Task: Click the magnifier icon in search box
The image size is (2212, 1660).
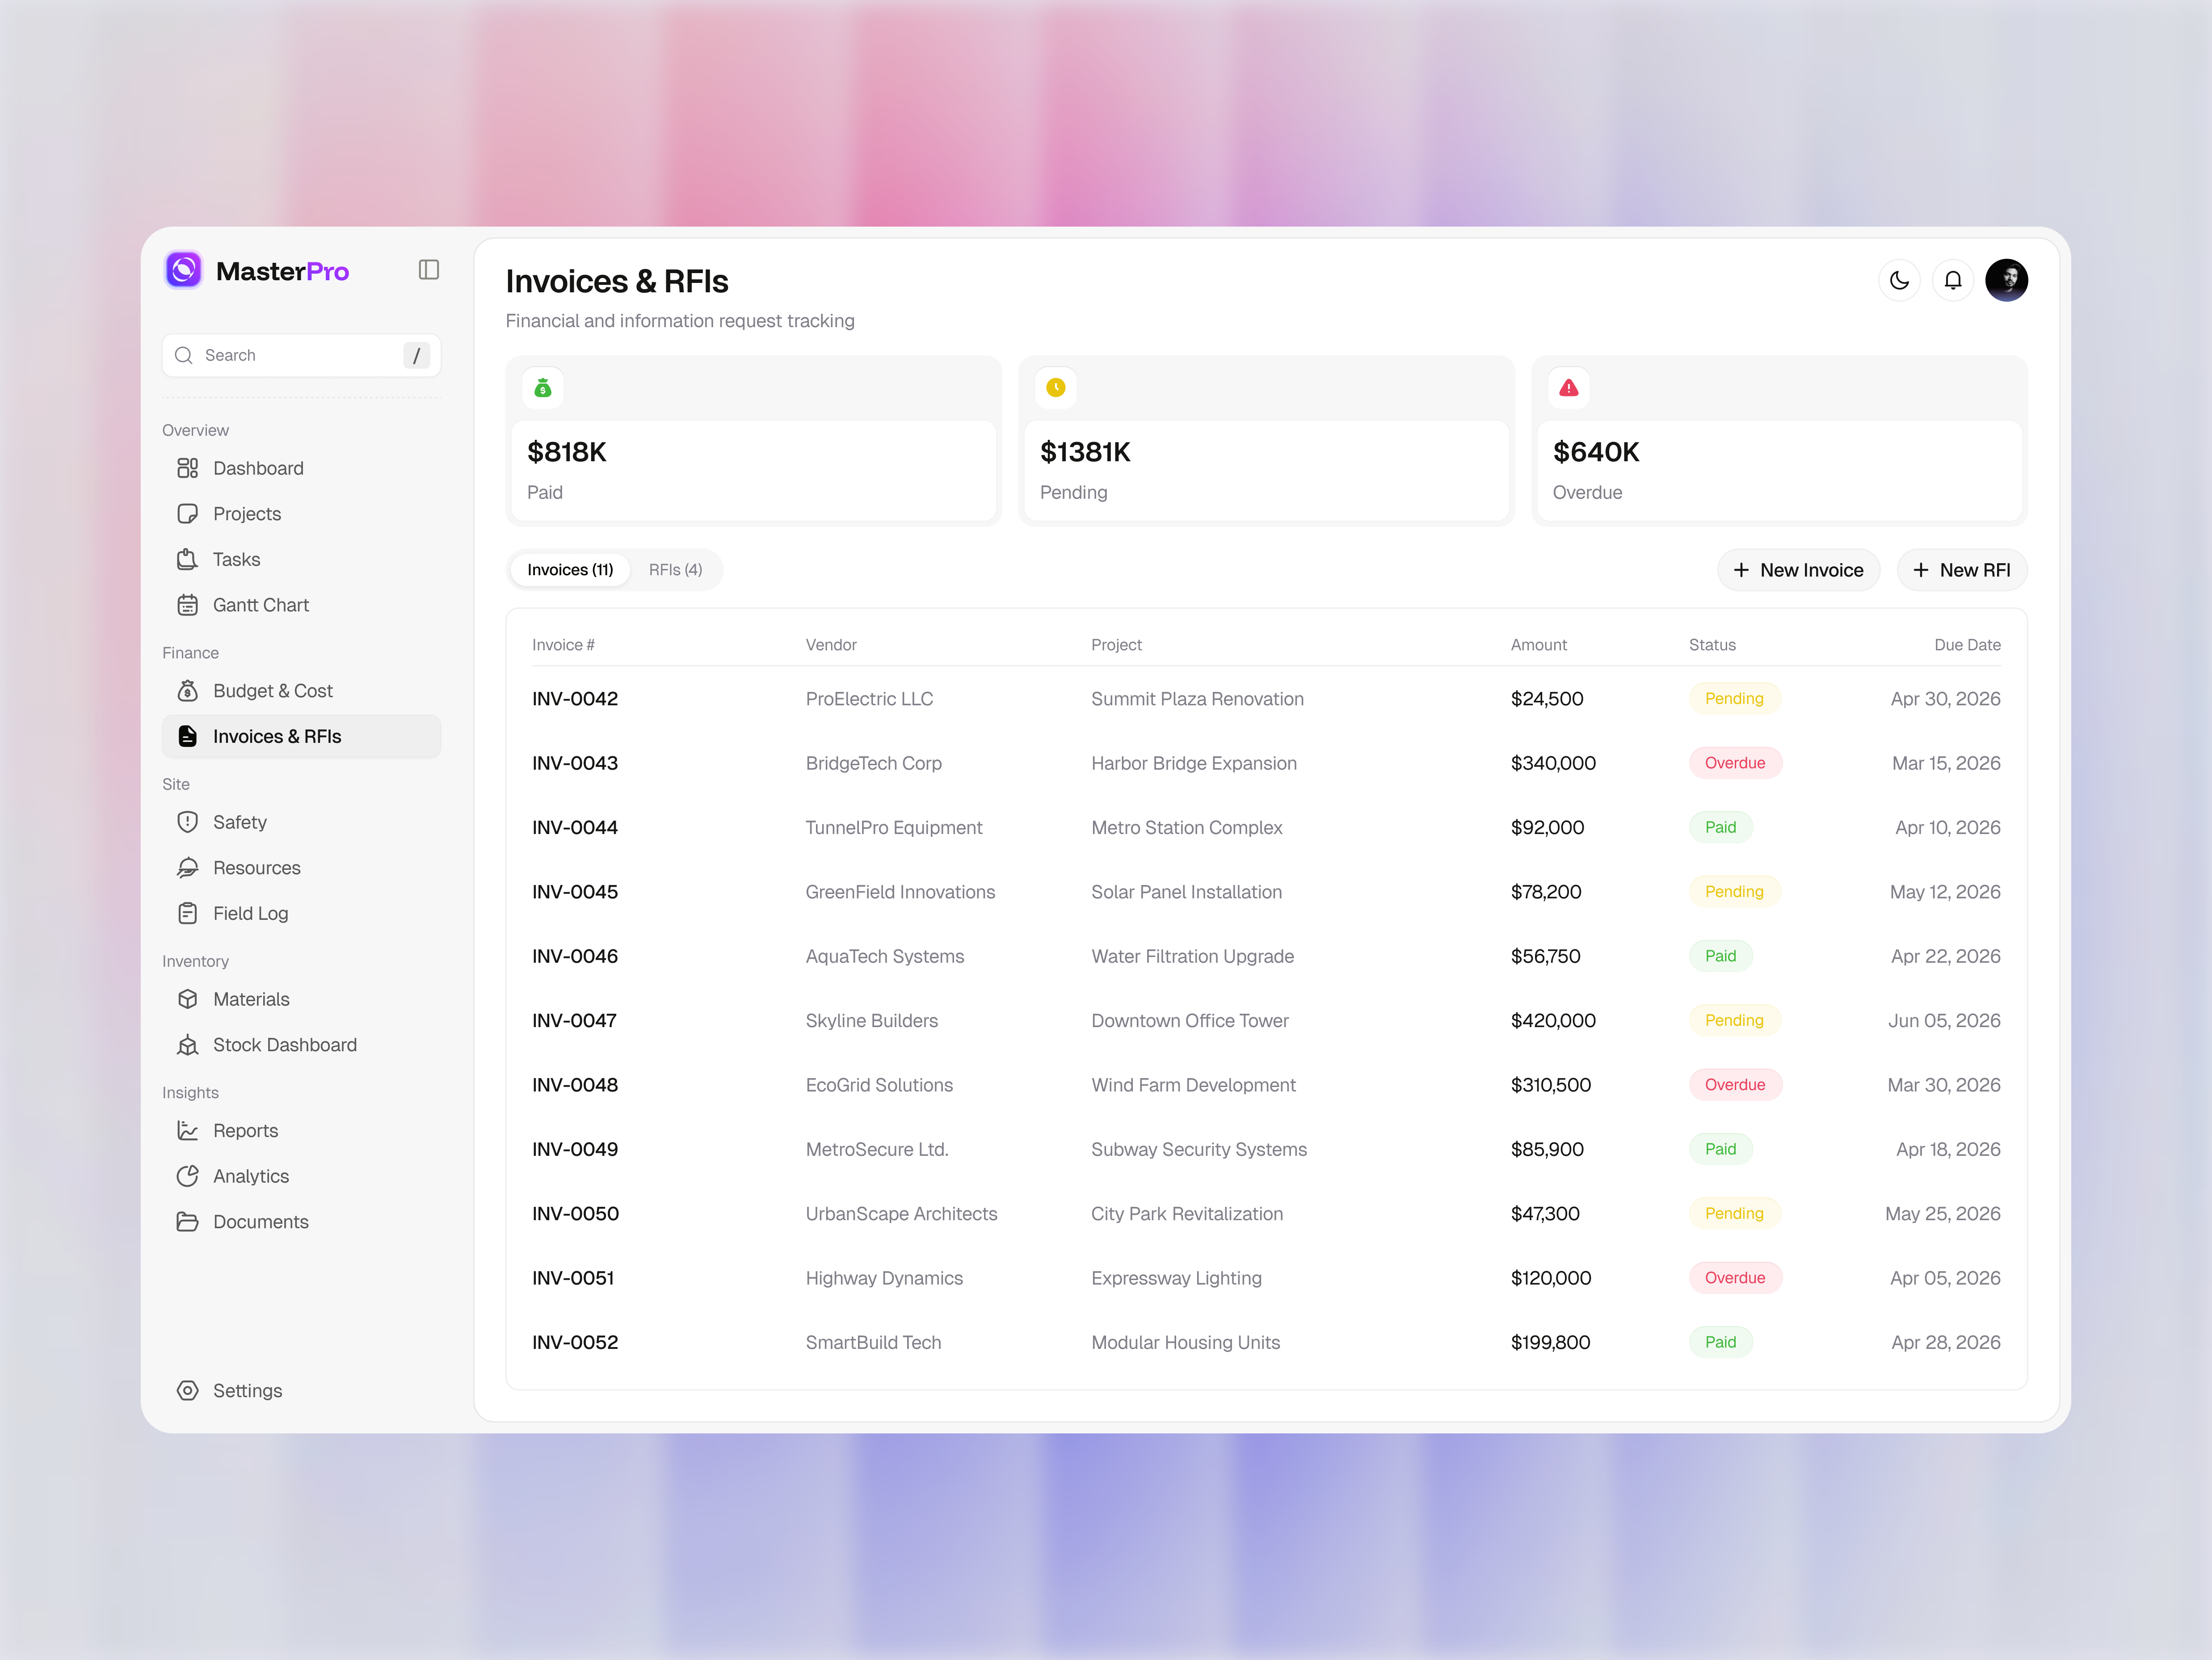Action: 184,355
